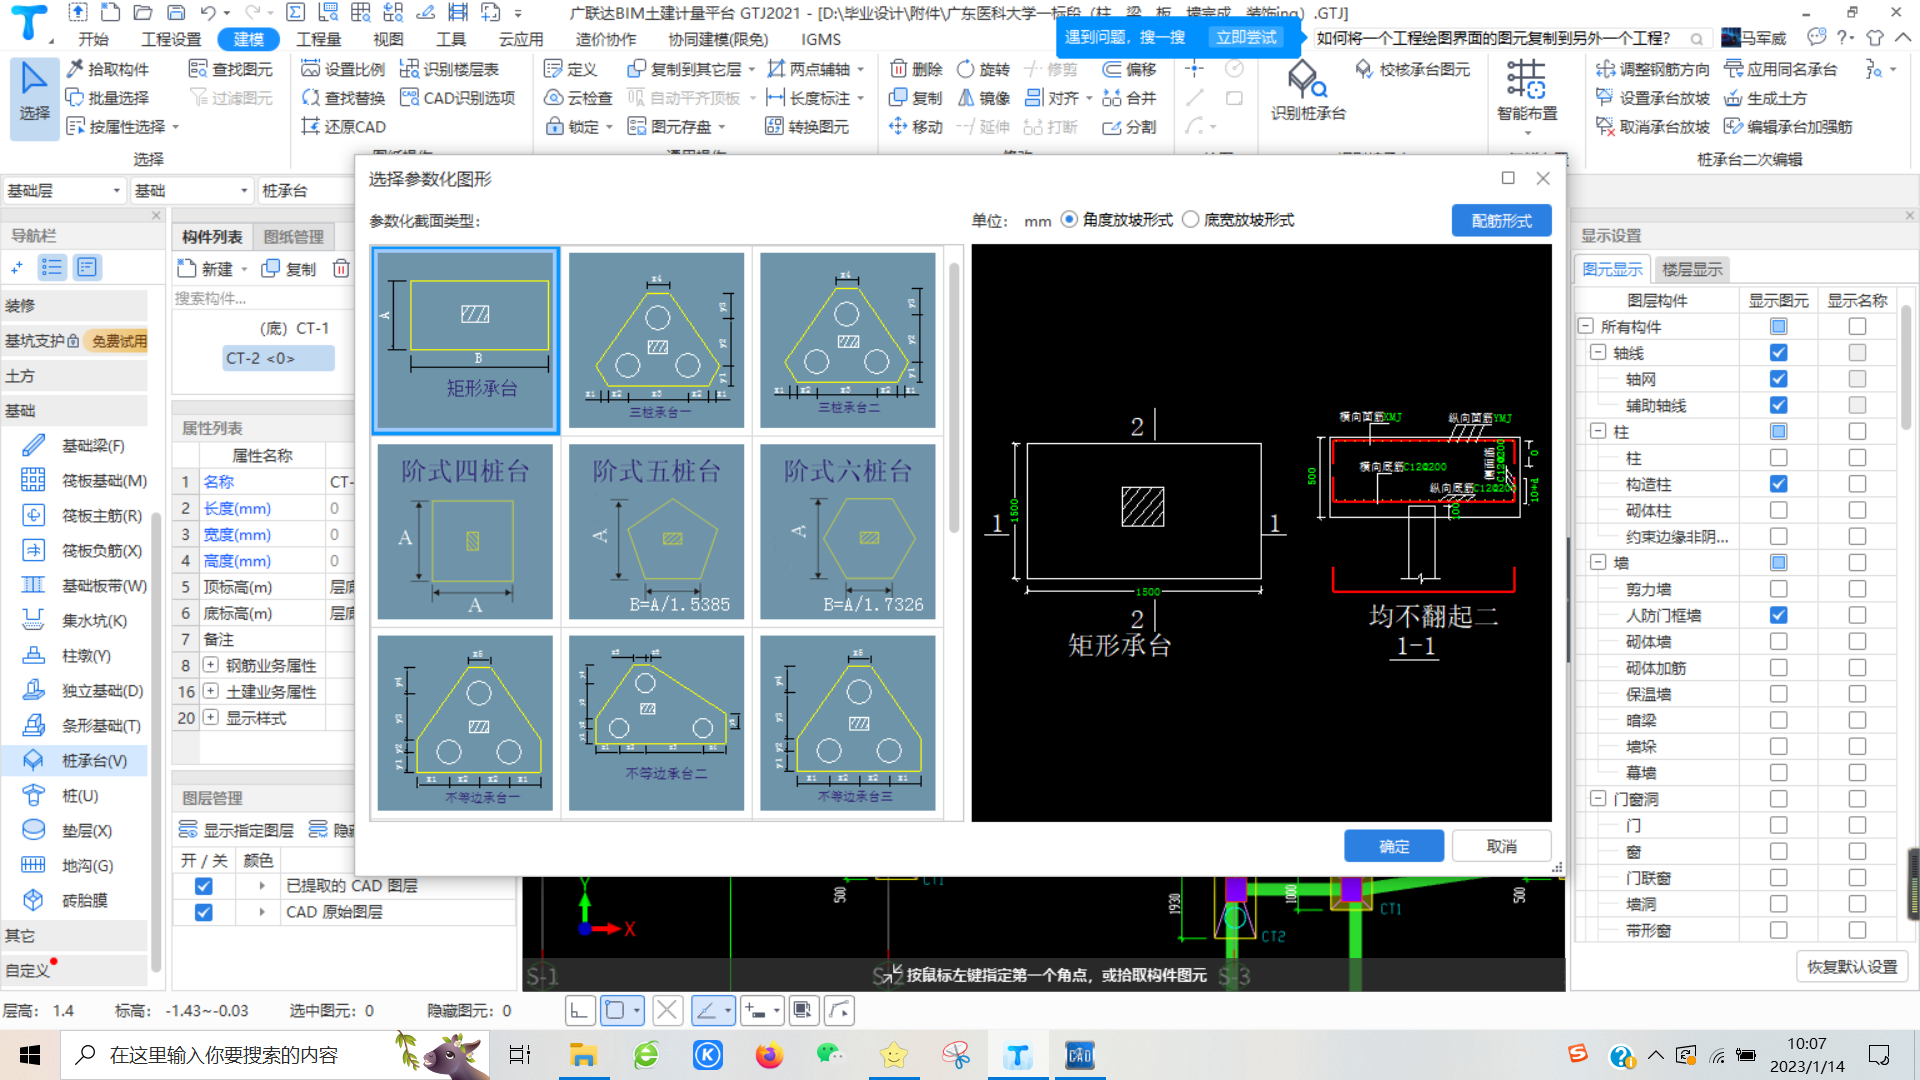
Task: Select 三桩承台一 shape thumbnail
Action: [657, 340]
